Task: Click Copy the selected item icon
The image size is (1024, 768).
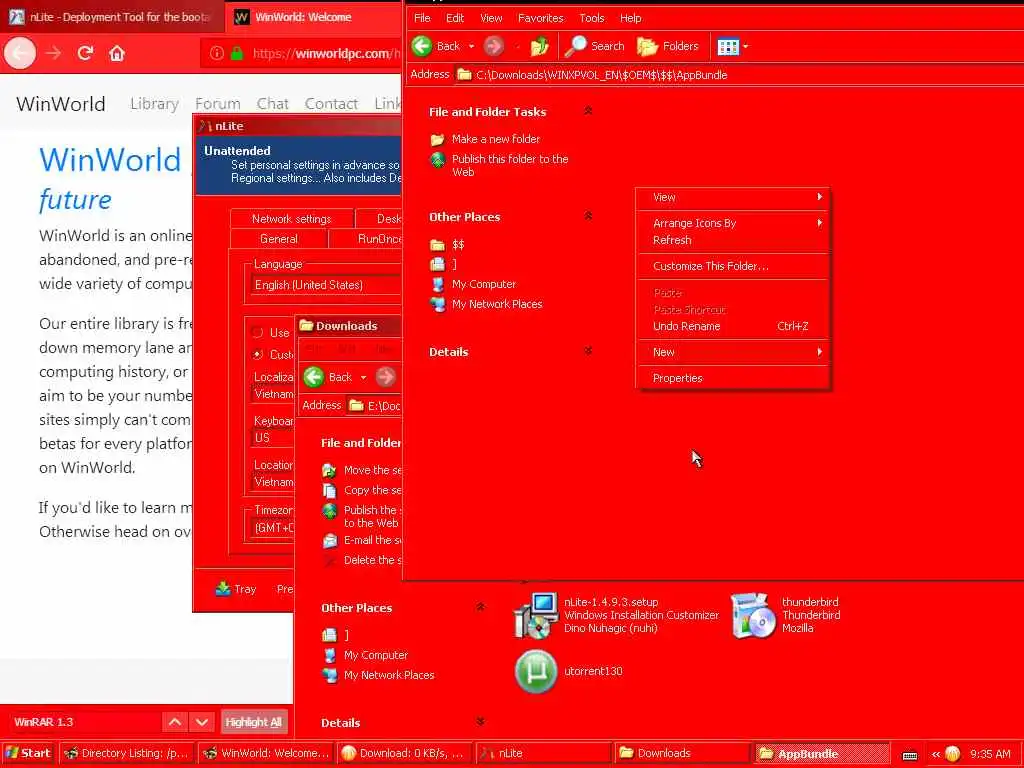Action: (x=330, y=490)
